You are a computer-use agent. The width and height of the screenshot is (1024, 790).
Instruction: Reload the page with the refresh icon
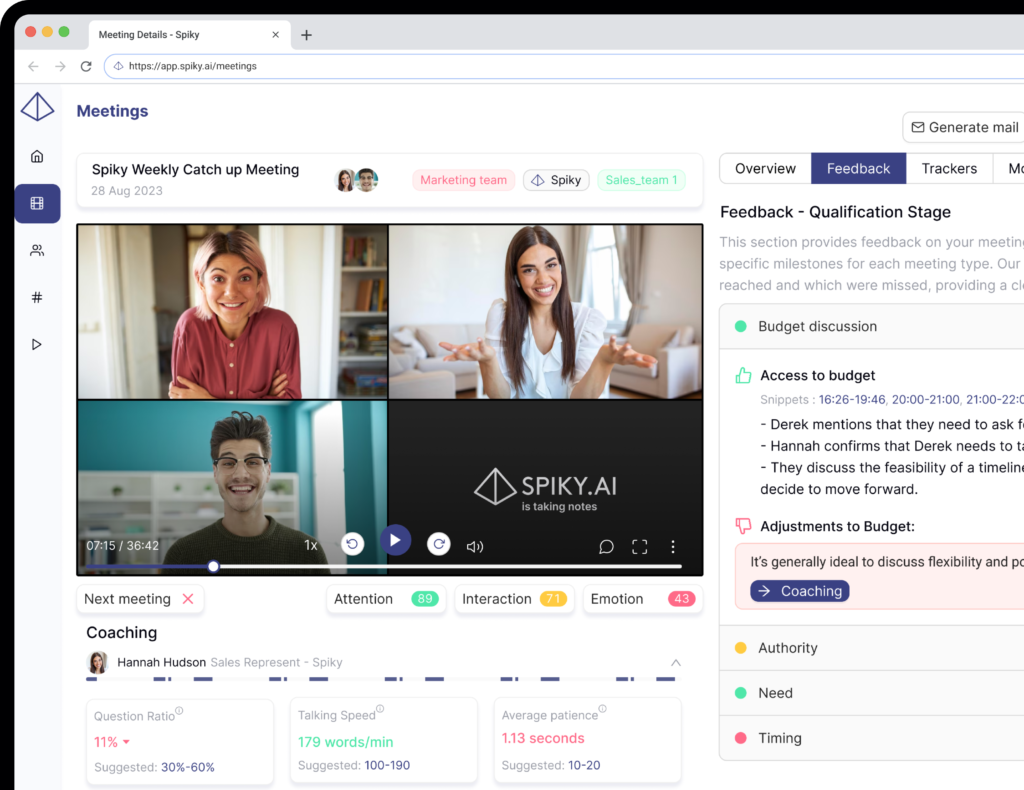[x=86, y=66]
